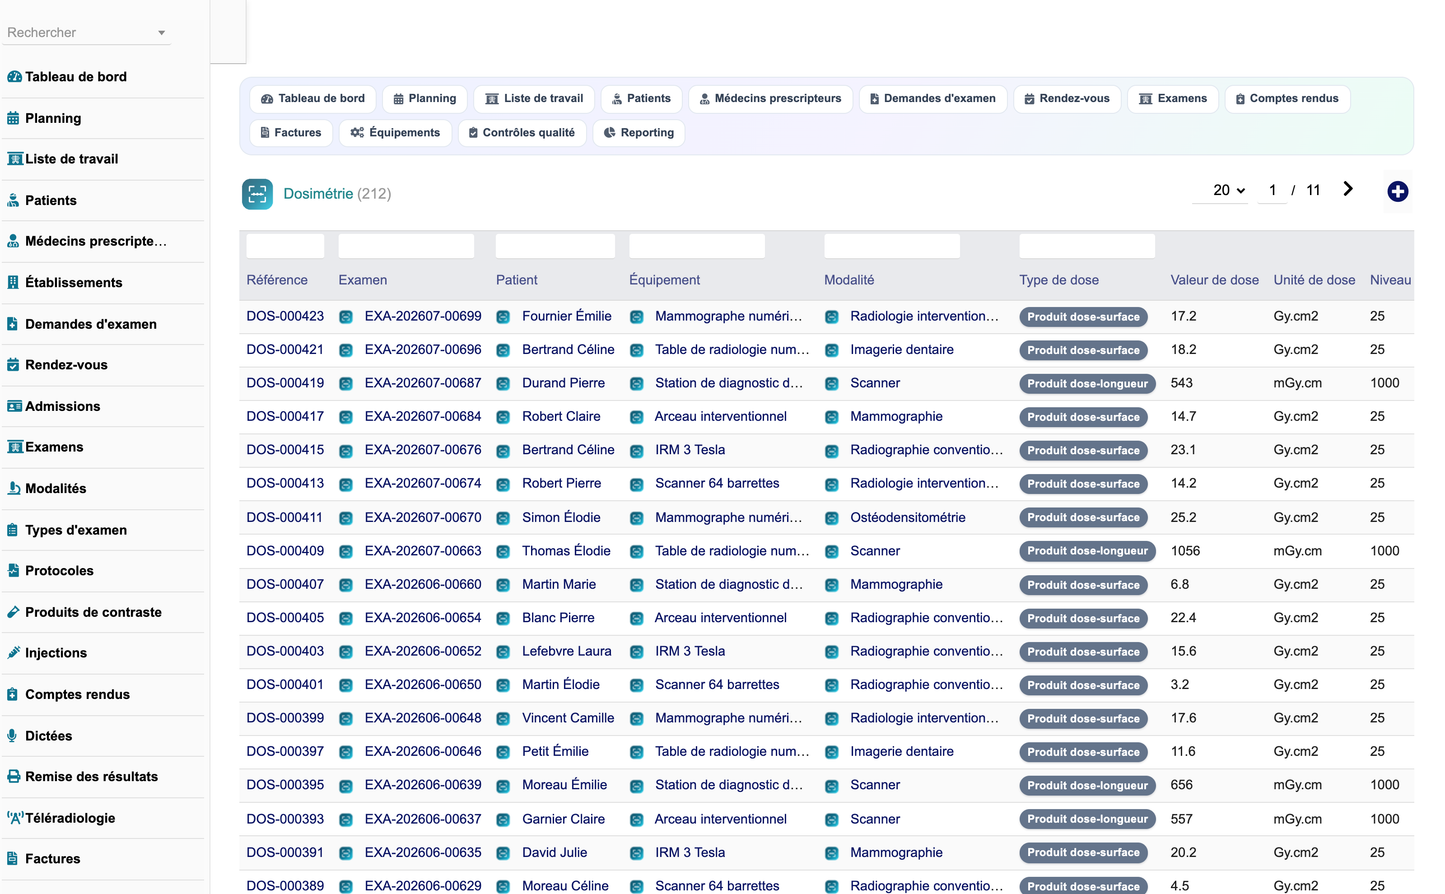This screenshot has height=894, width=1445.
Task: Select Scanner 64 barrettes in DOS-000413 row
Action: pyautogui.click(x=717, y=483)
